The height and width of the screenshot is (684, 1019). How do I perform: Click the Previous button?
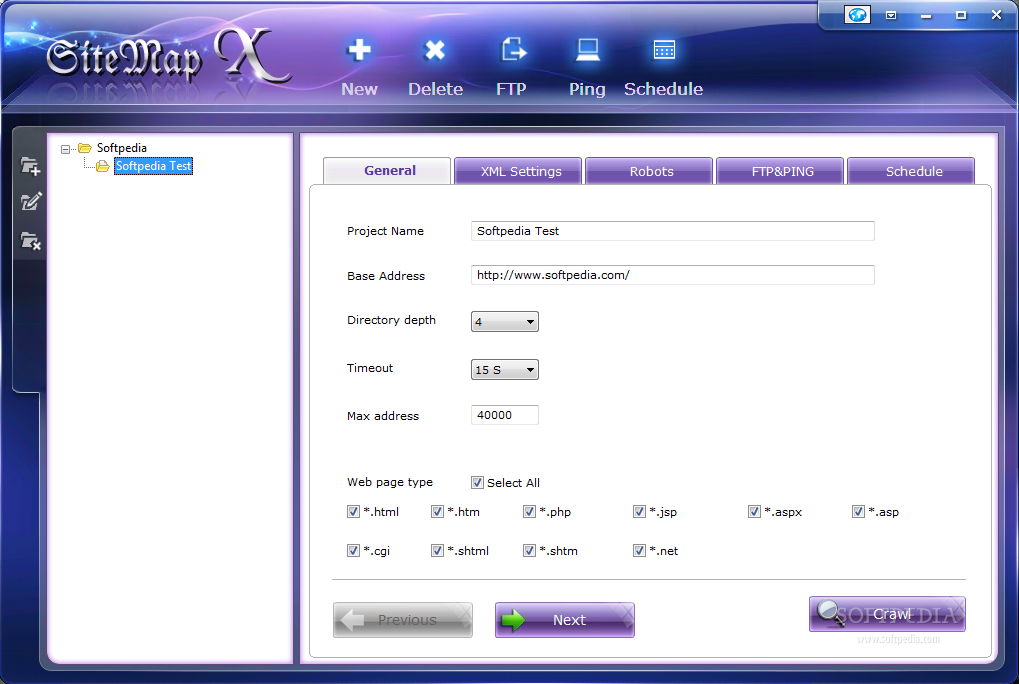(x=403, y=620)
